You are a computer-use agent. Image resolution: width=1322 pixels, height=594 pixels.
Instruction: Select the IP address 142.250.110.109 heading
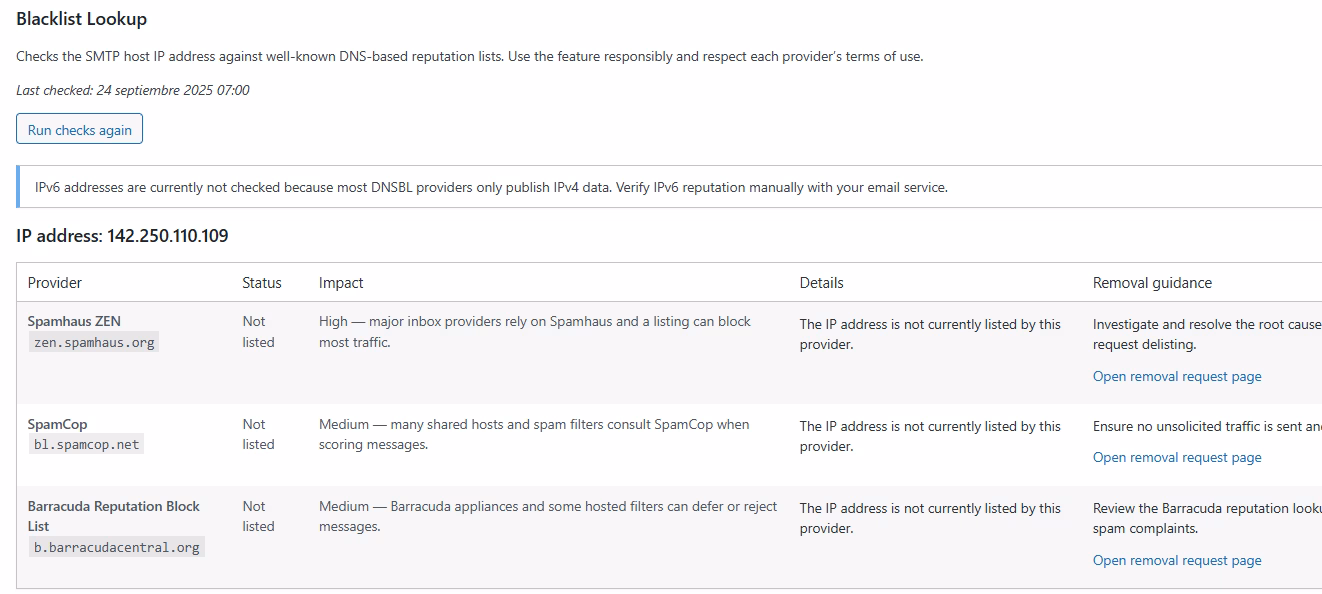[x=122, y=236]
